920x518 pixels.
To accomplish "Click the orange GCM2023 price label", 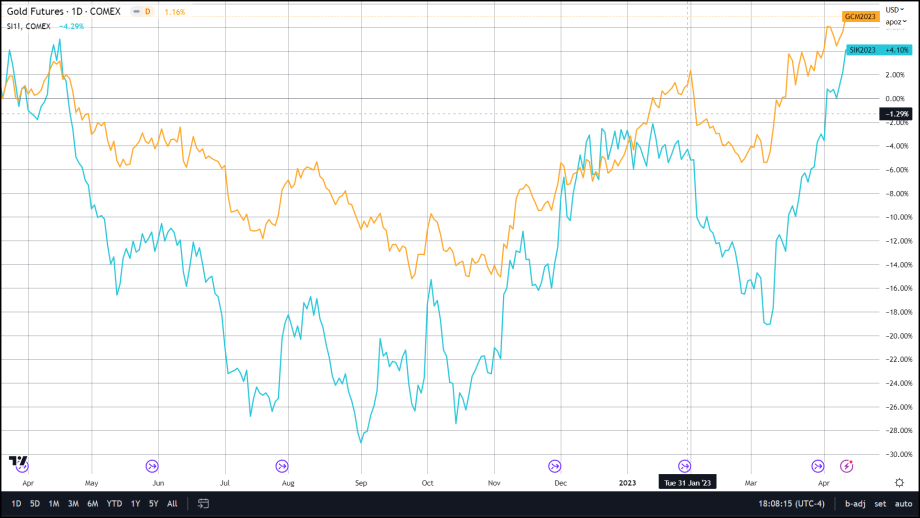I will 862,17.
